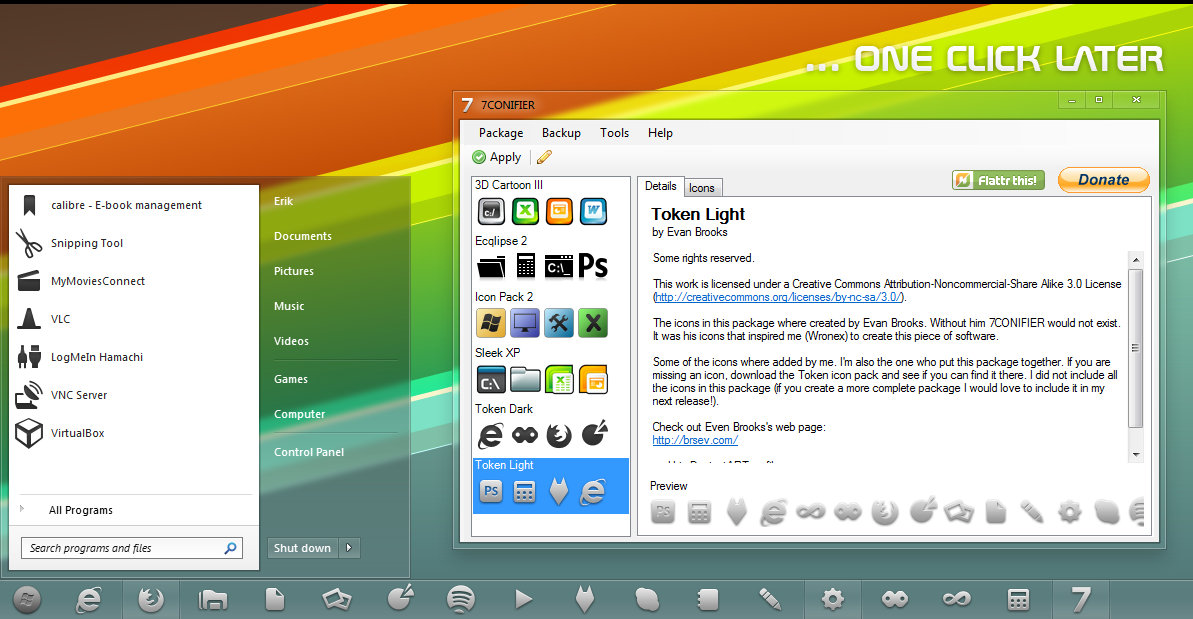Open Internet Explorer from the taskbar
Viewport: 1193px width, 619px height.
tap(88, 600)
